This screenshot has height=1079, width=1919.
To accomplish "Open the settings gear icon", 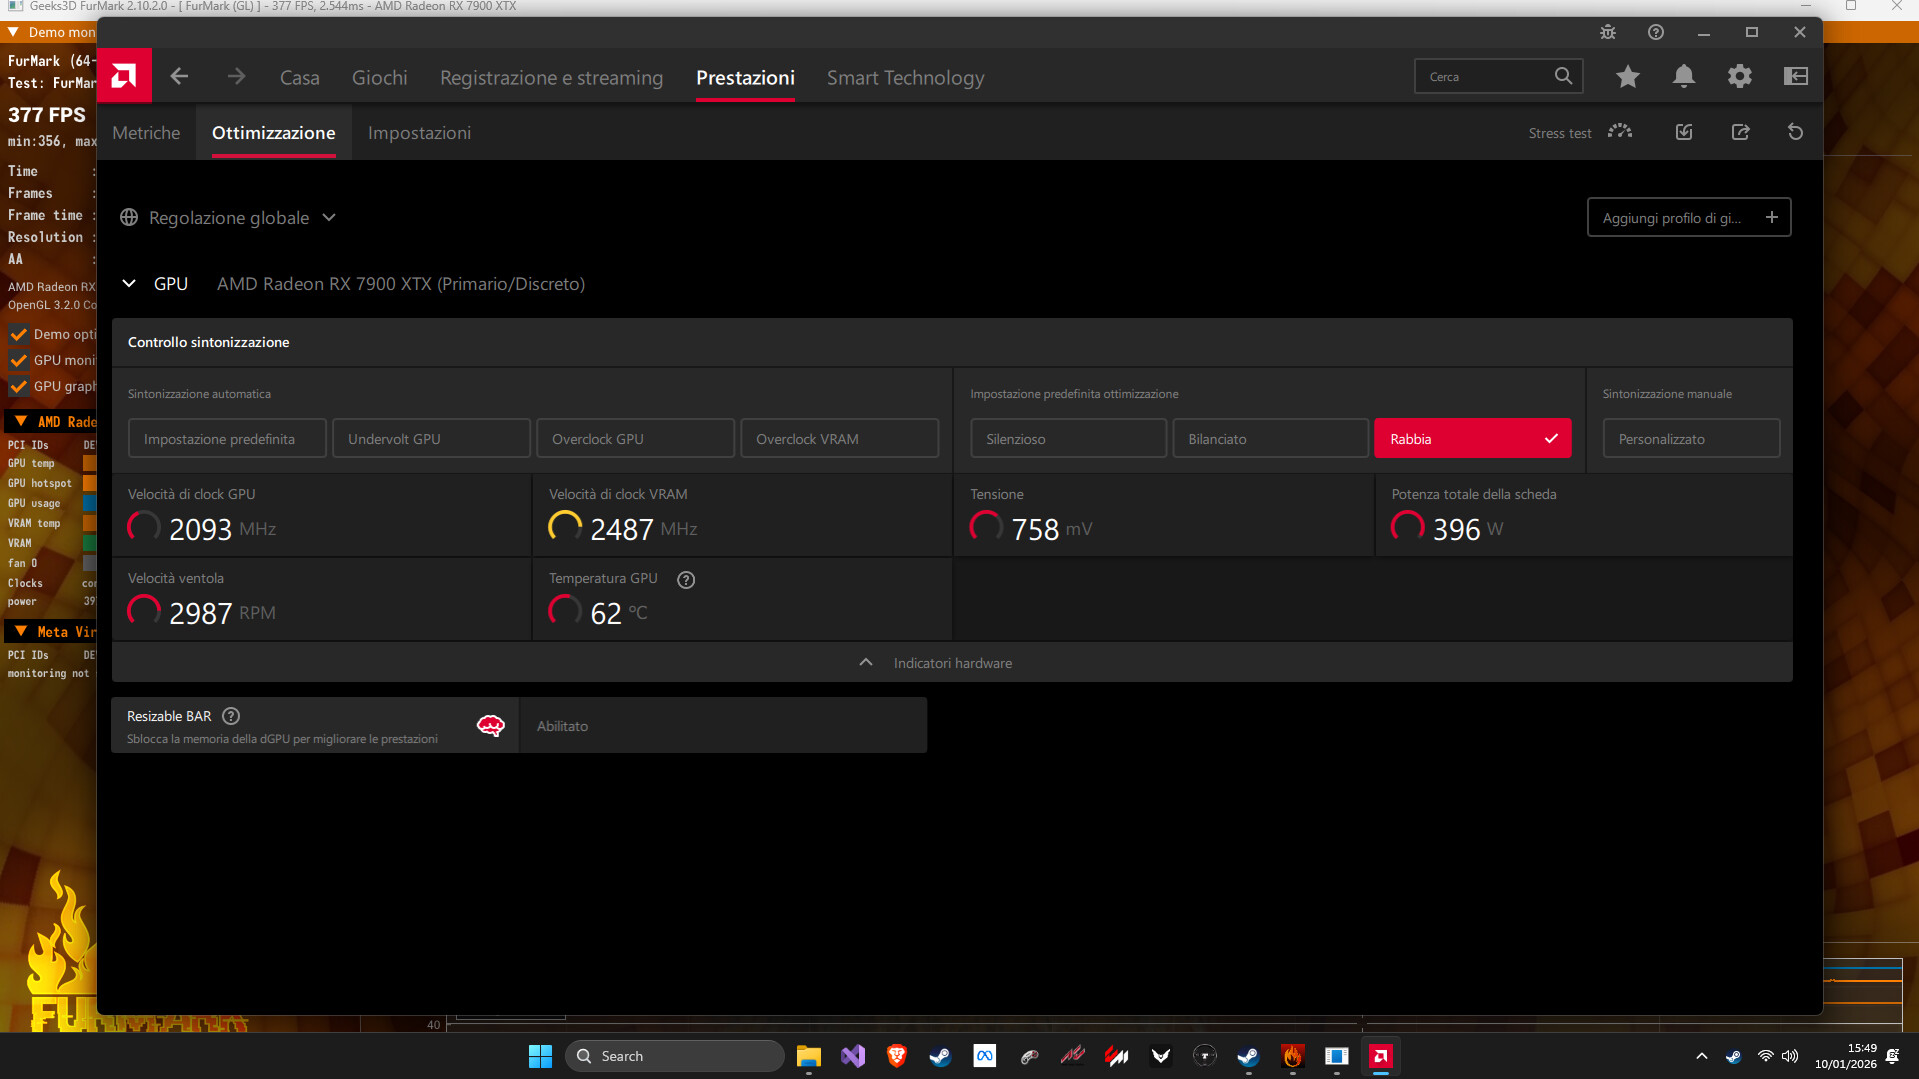I will pyautogui.click(x=1739, y=76).
